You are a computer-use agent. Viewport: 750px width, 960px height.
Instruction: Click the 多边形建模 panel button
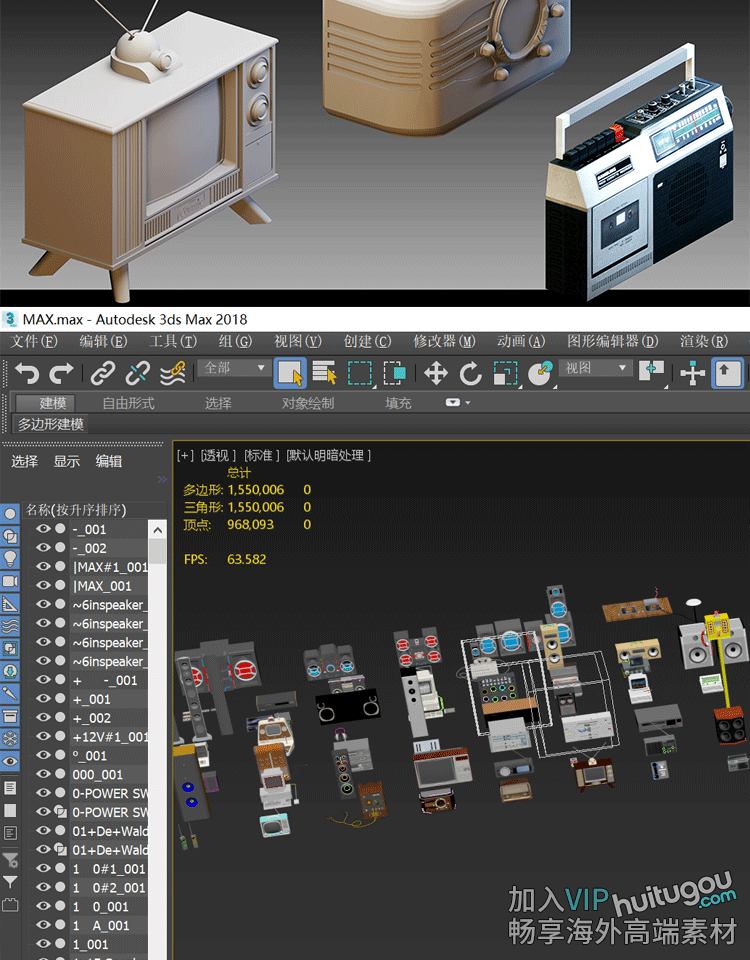pos(51,424)
